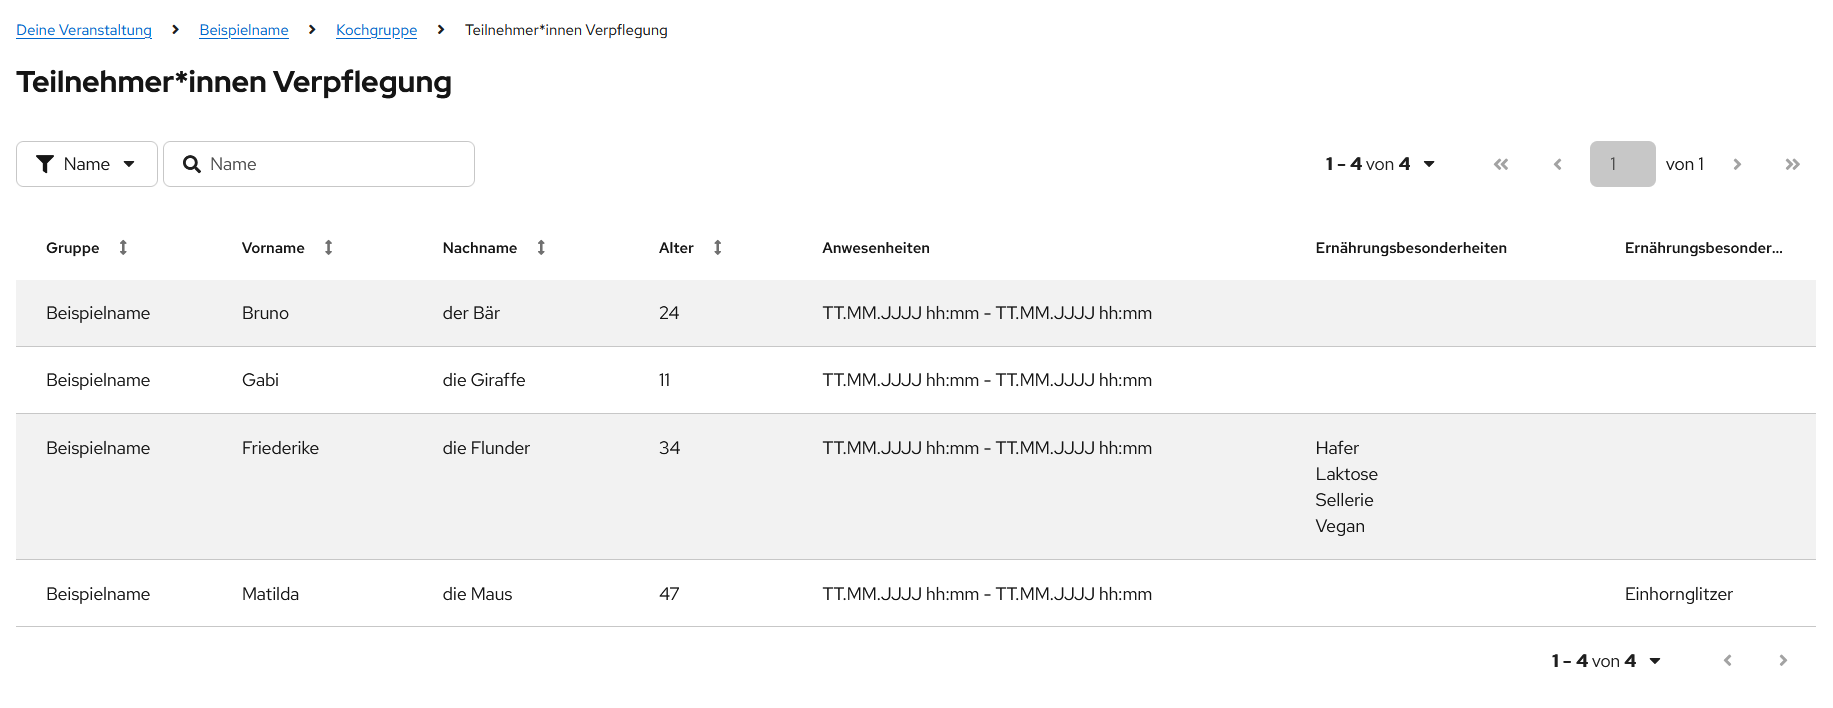Viewport: 1833px width, 708px height.
Task: Sort table by Nachname column
Action: coord(541,248)
